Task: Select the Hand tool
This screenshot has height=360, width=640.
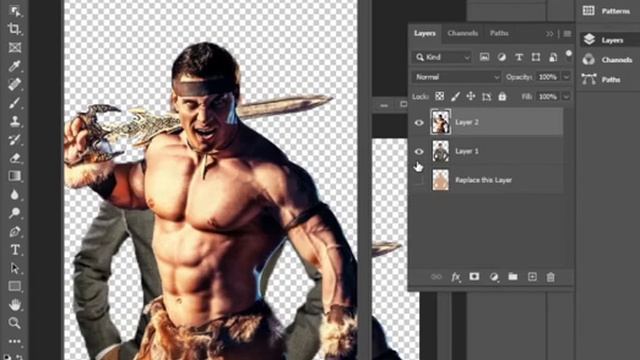Action: tap(15, 304)
